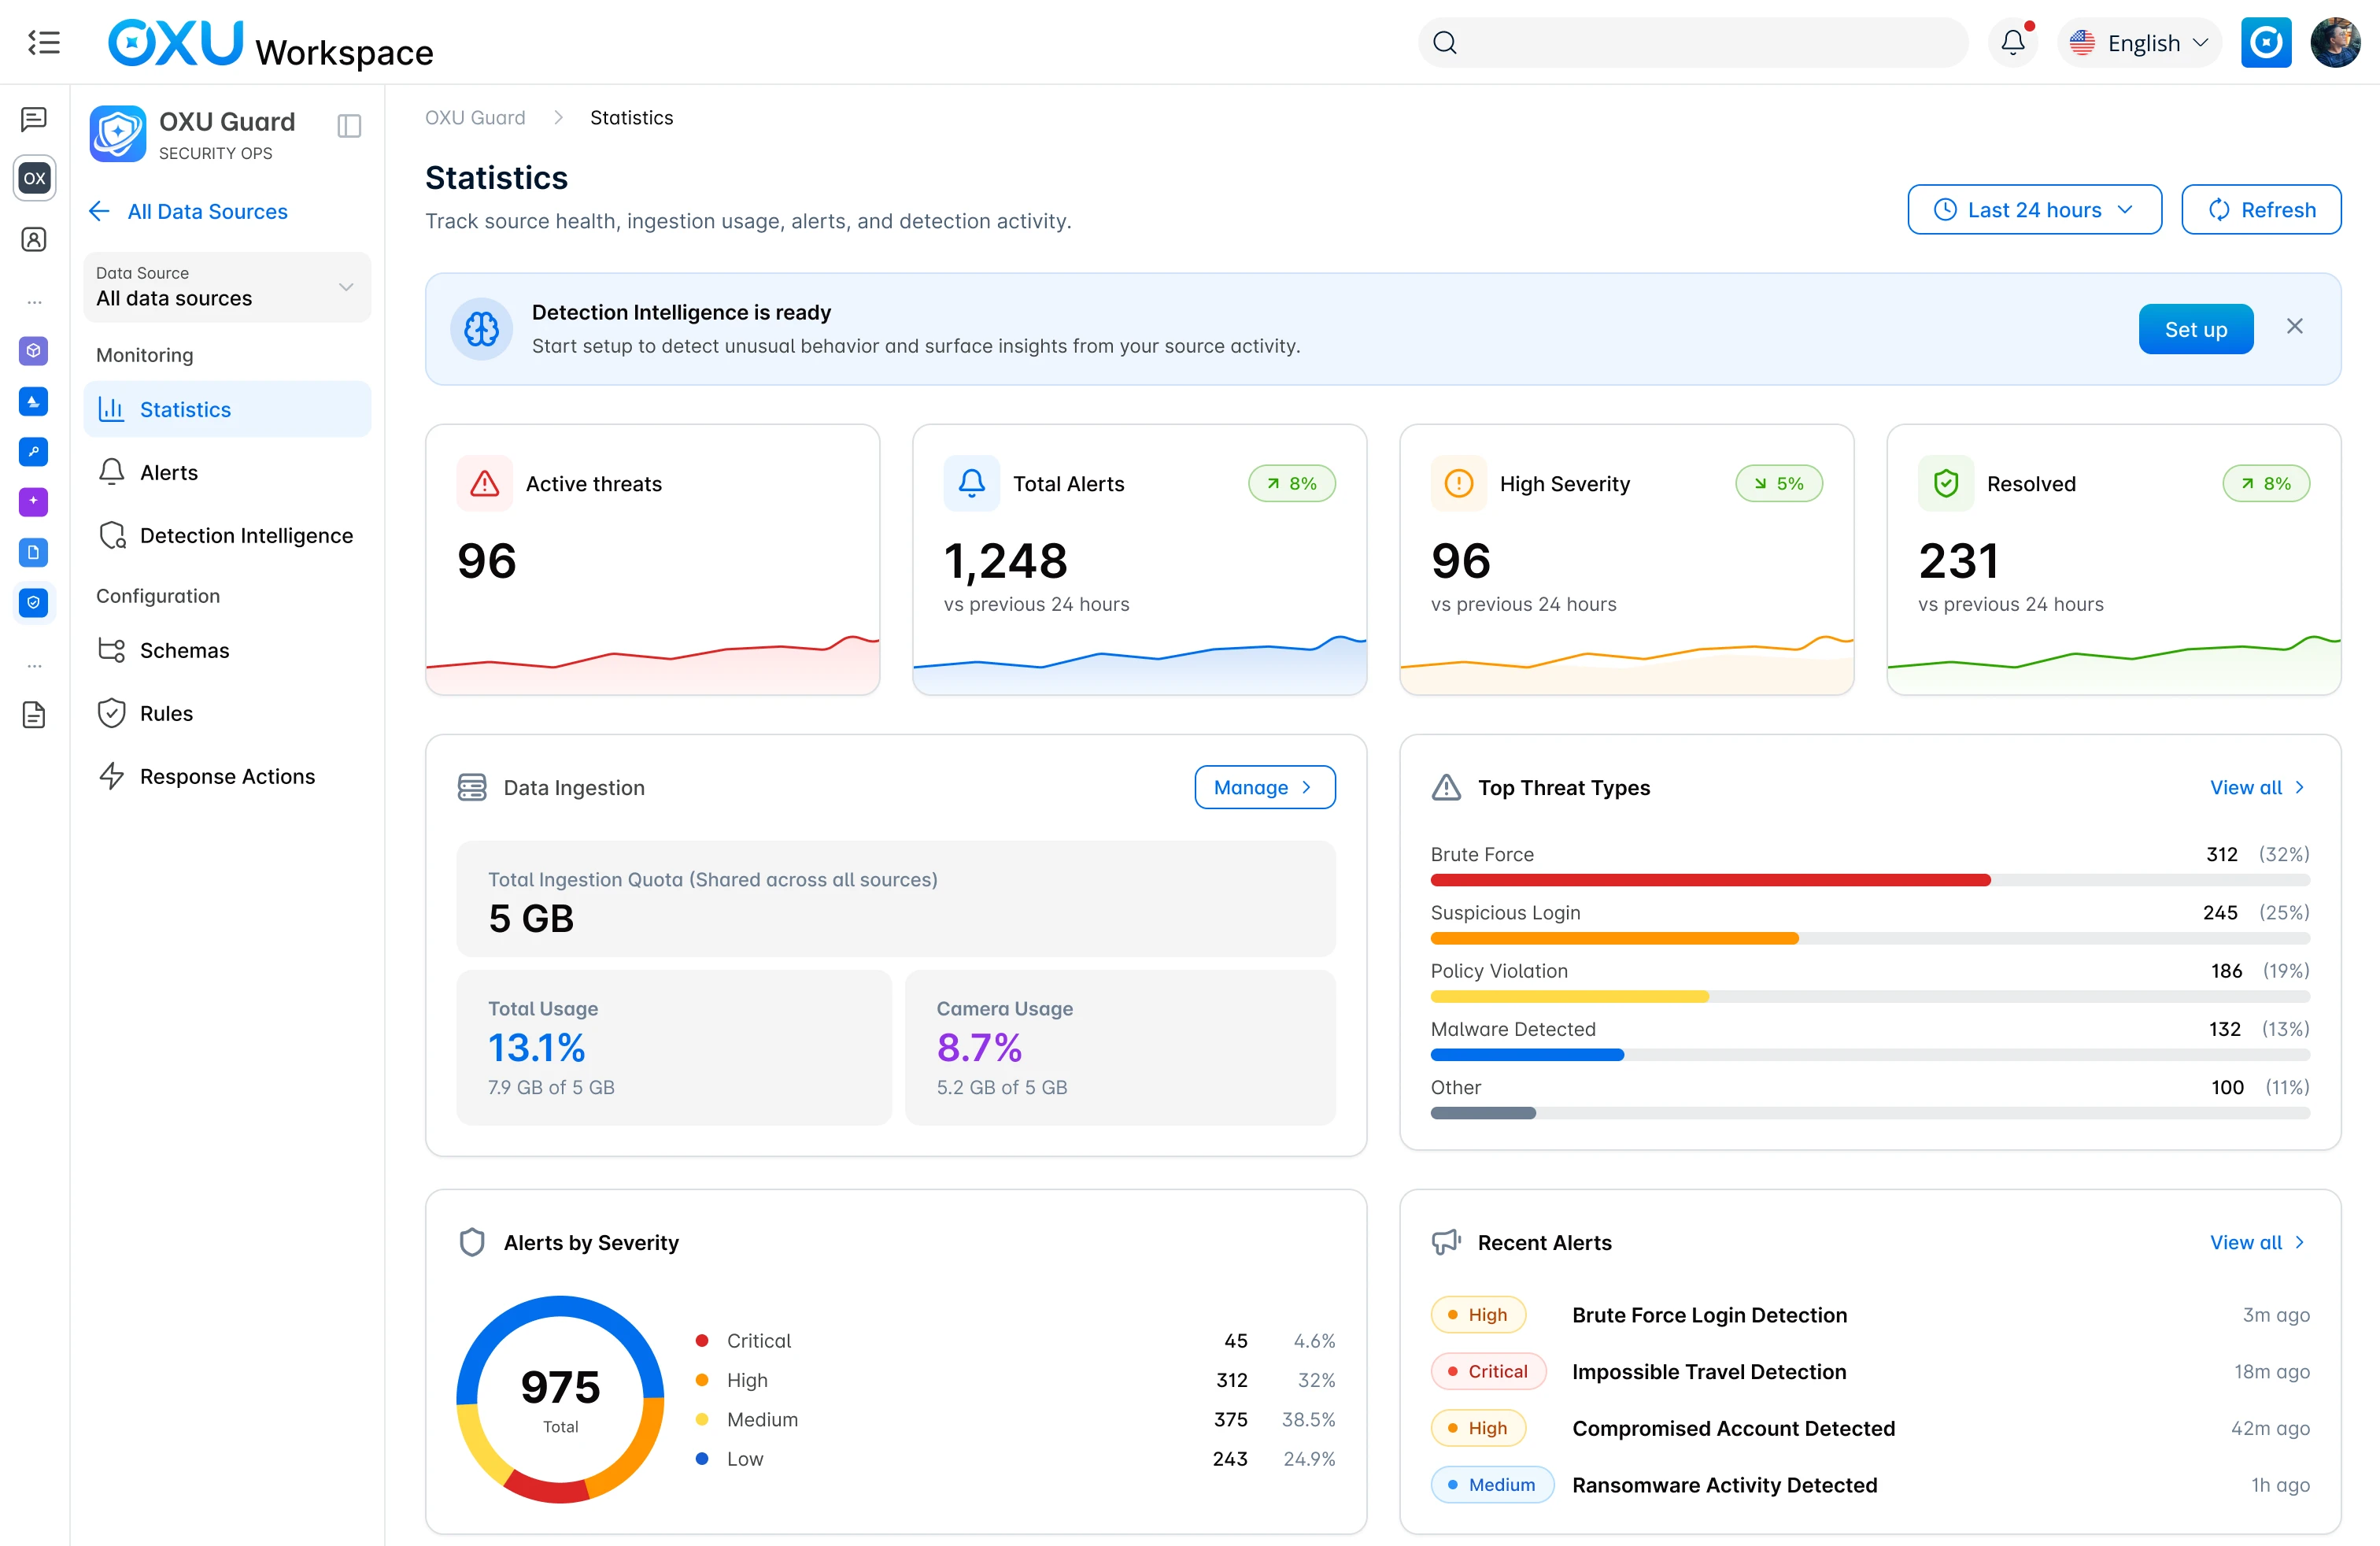Click the Detection Intelligence brain icon
The width and height of the screenshot is (2380, 1546).
[481, 329]
